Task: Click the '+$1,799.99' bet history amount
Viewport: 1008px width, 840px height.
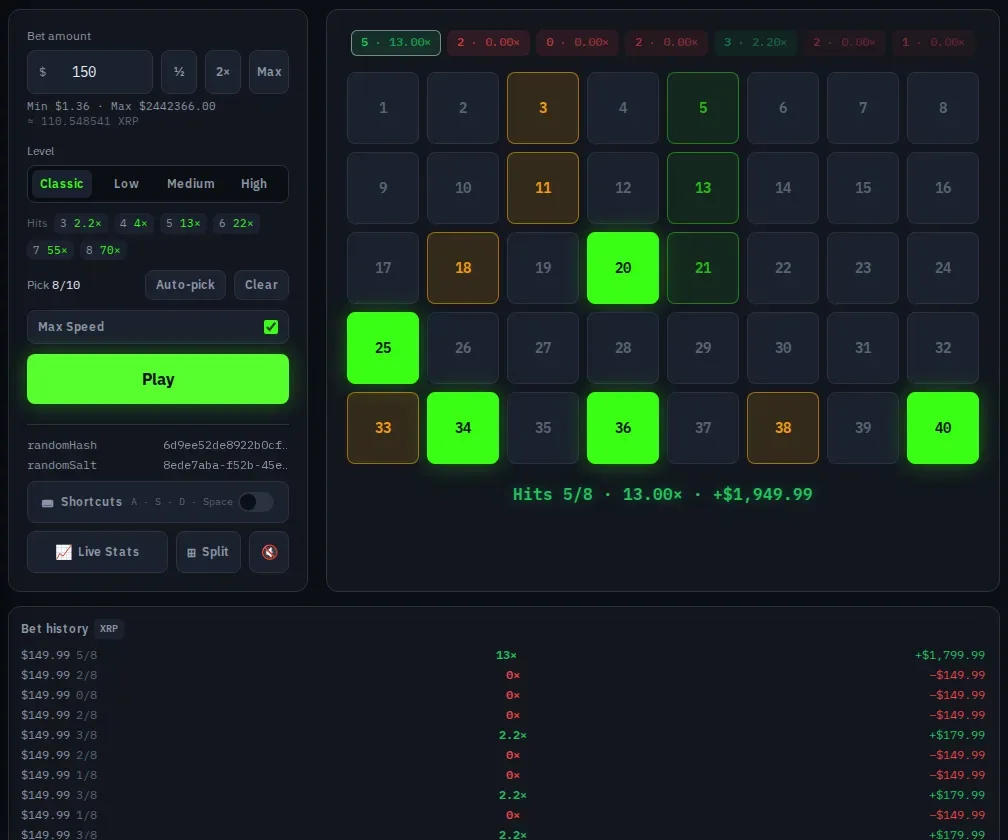Action: (950, 655)
